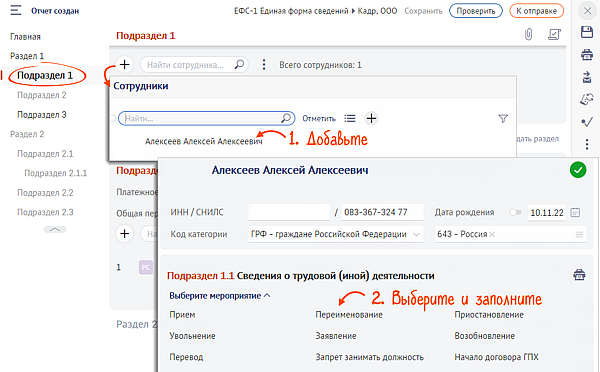Print Подраздел 1.1 via the printer icon
Screen dimensions: 600x372
(579, 275)
